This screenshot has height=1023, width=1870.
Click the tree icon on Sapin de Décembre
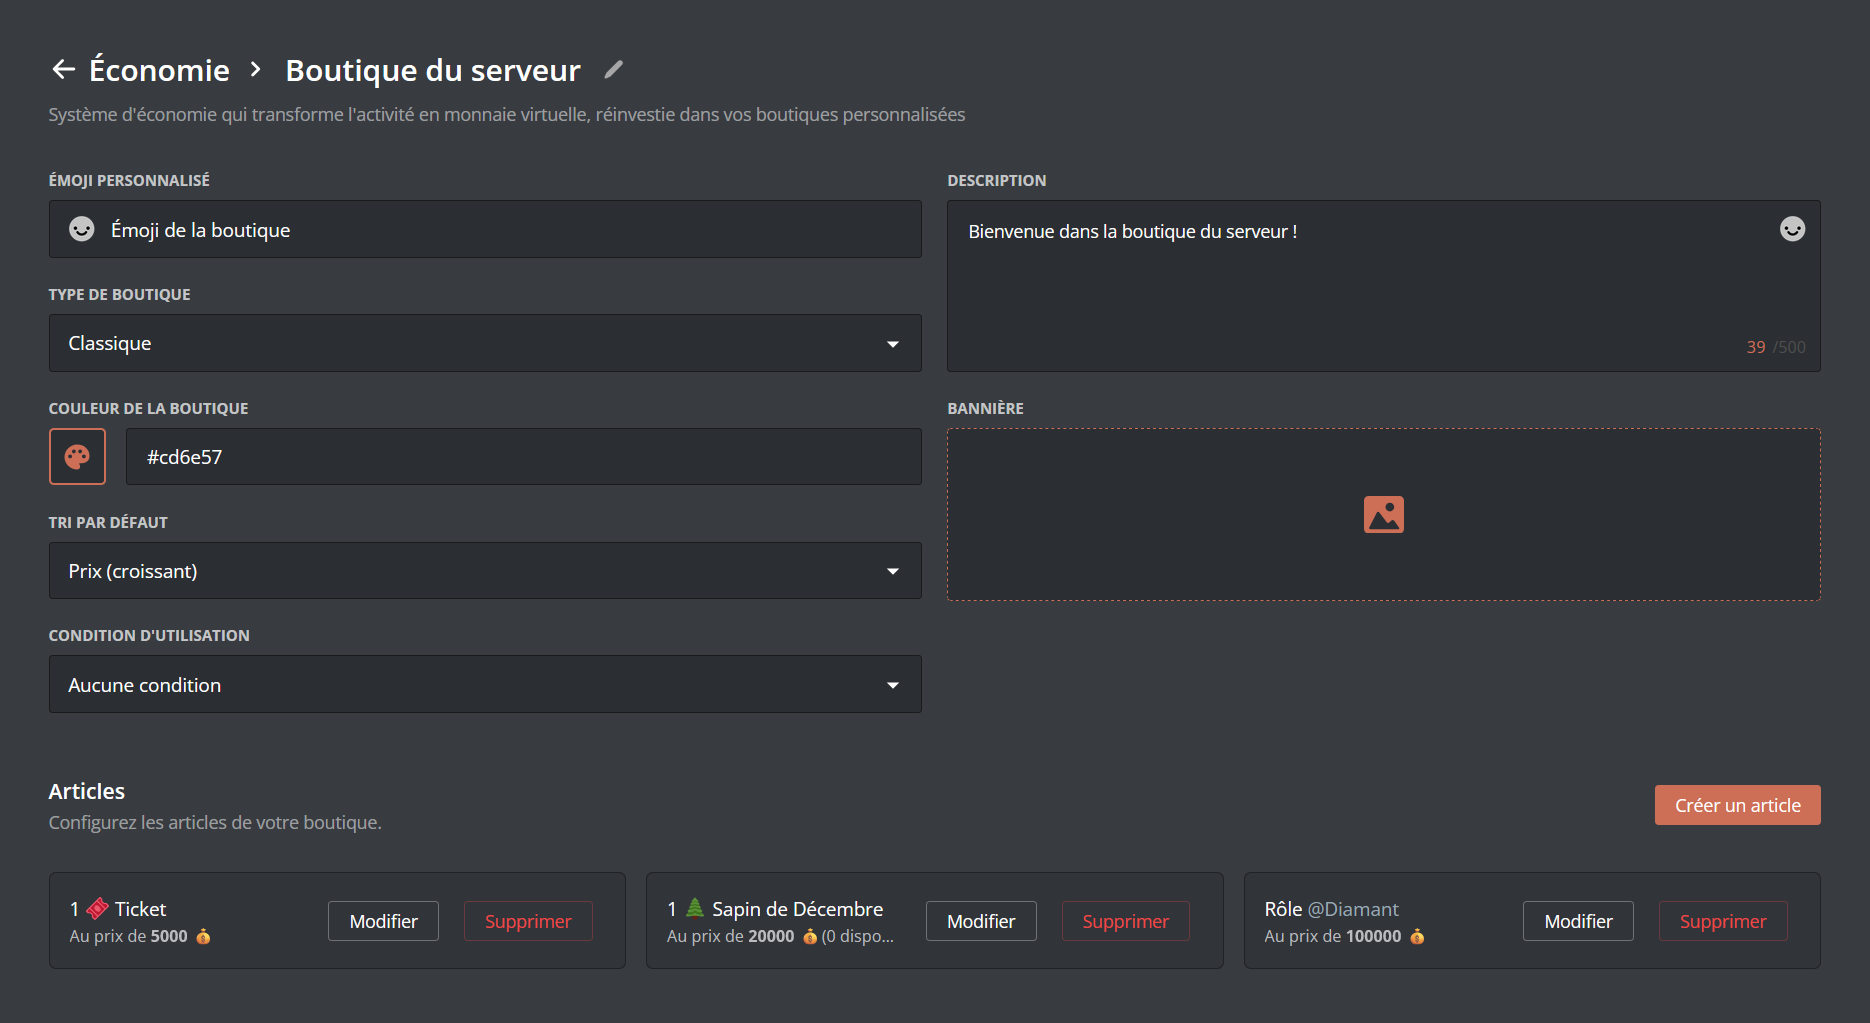(x=695, y=908)
